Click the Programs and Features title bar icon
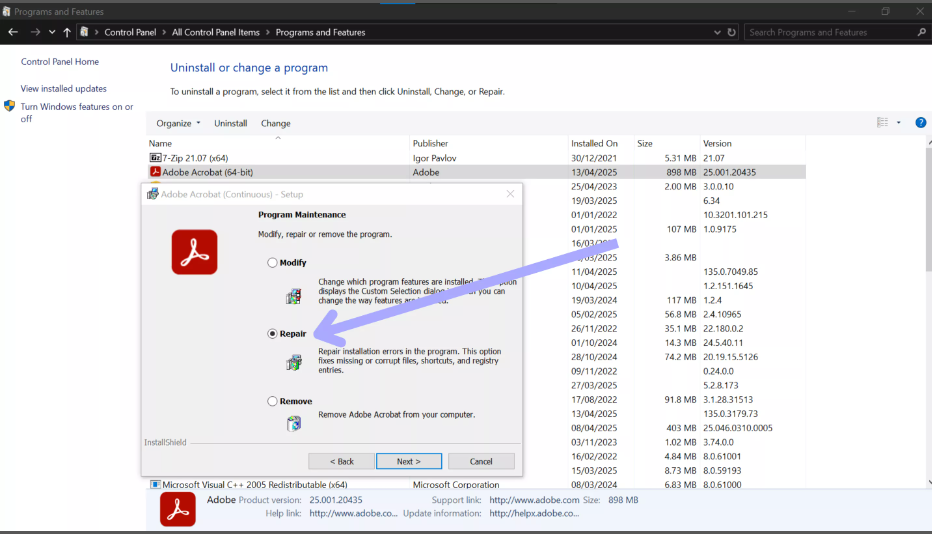Image resolution: width=932 pixels, height=534 pixels. (x=7, y=11)
